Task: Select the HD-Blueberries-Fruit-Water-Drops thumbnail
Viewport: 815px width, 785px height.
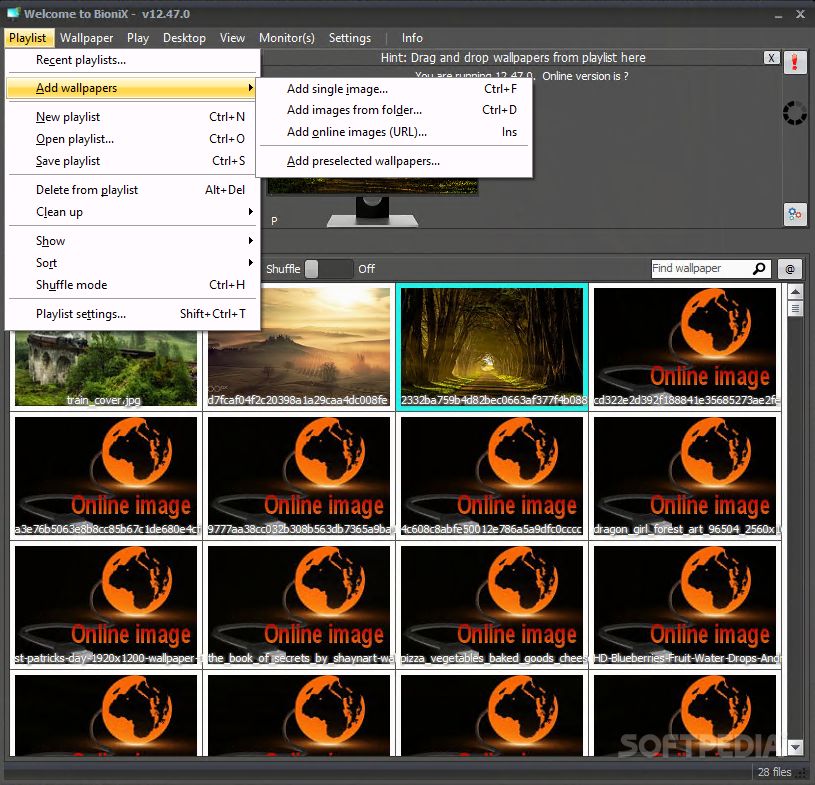Action: [685, 605]
